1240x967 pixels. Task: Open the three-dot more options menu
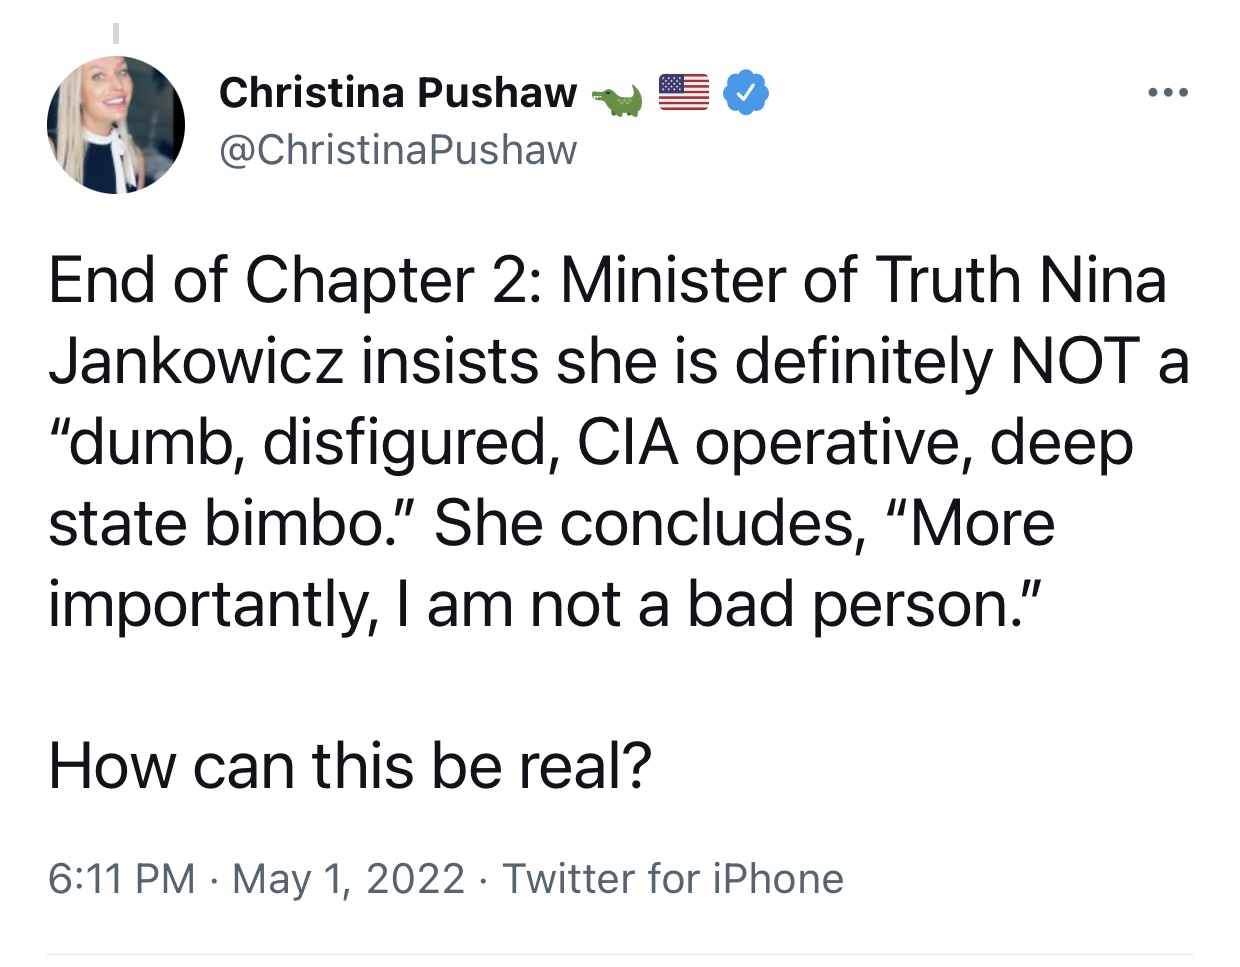click(1168, 93)
